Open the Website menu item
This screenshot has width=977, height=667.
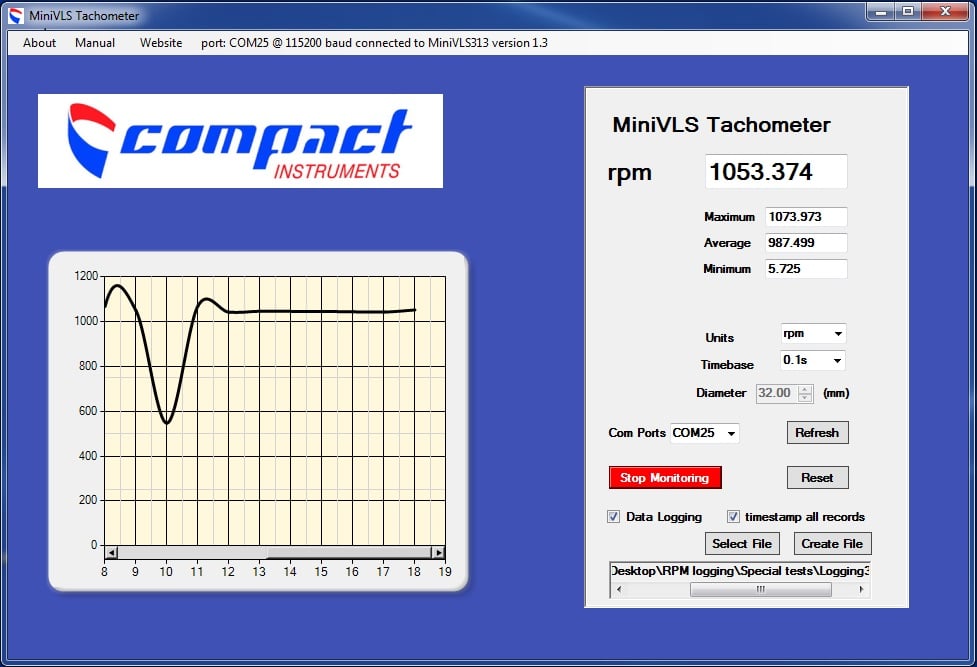[161, 42]
